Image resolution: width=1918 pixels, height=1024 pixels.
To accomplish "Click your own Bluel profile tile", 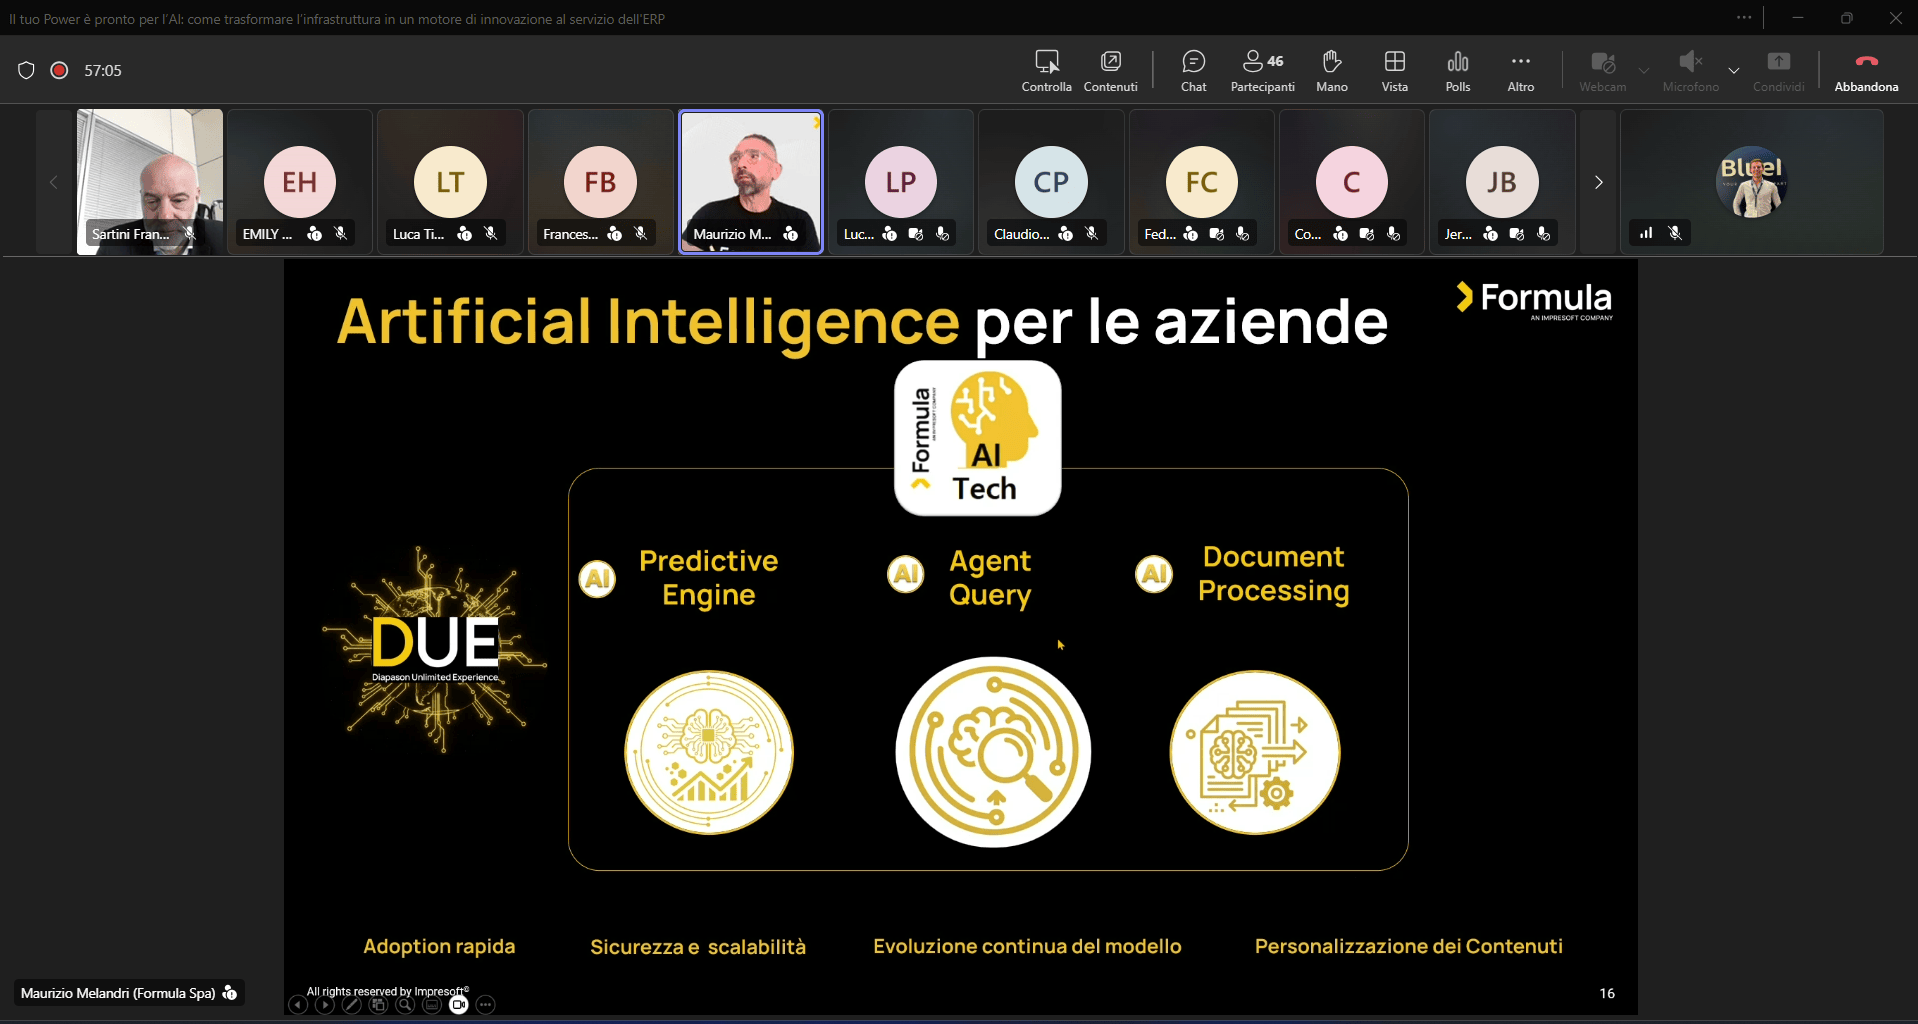I will pos(1752,182).
